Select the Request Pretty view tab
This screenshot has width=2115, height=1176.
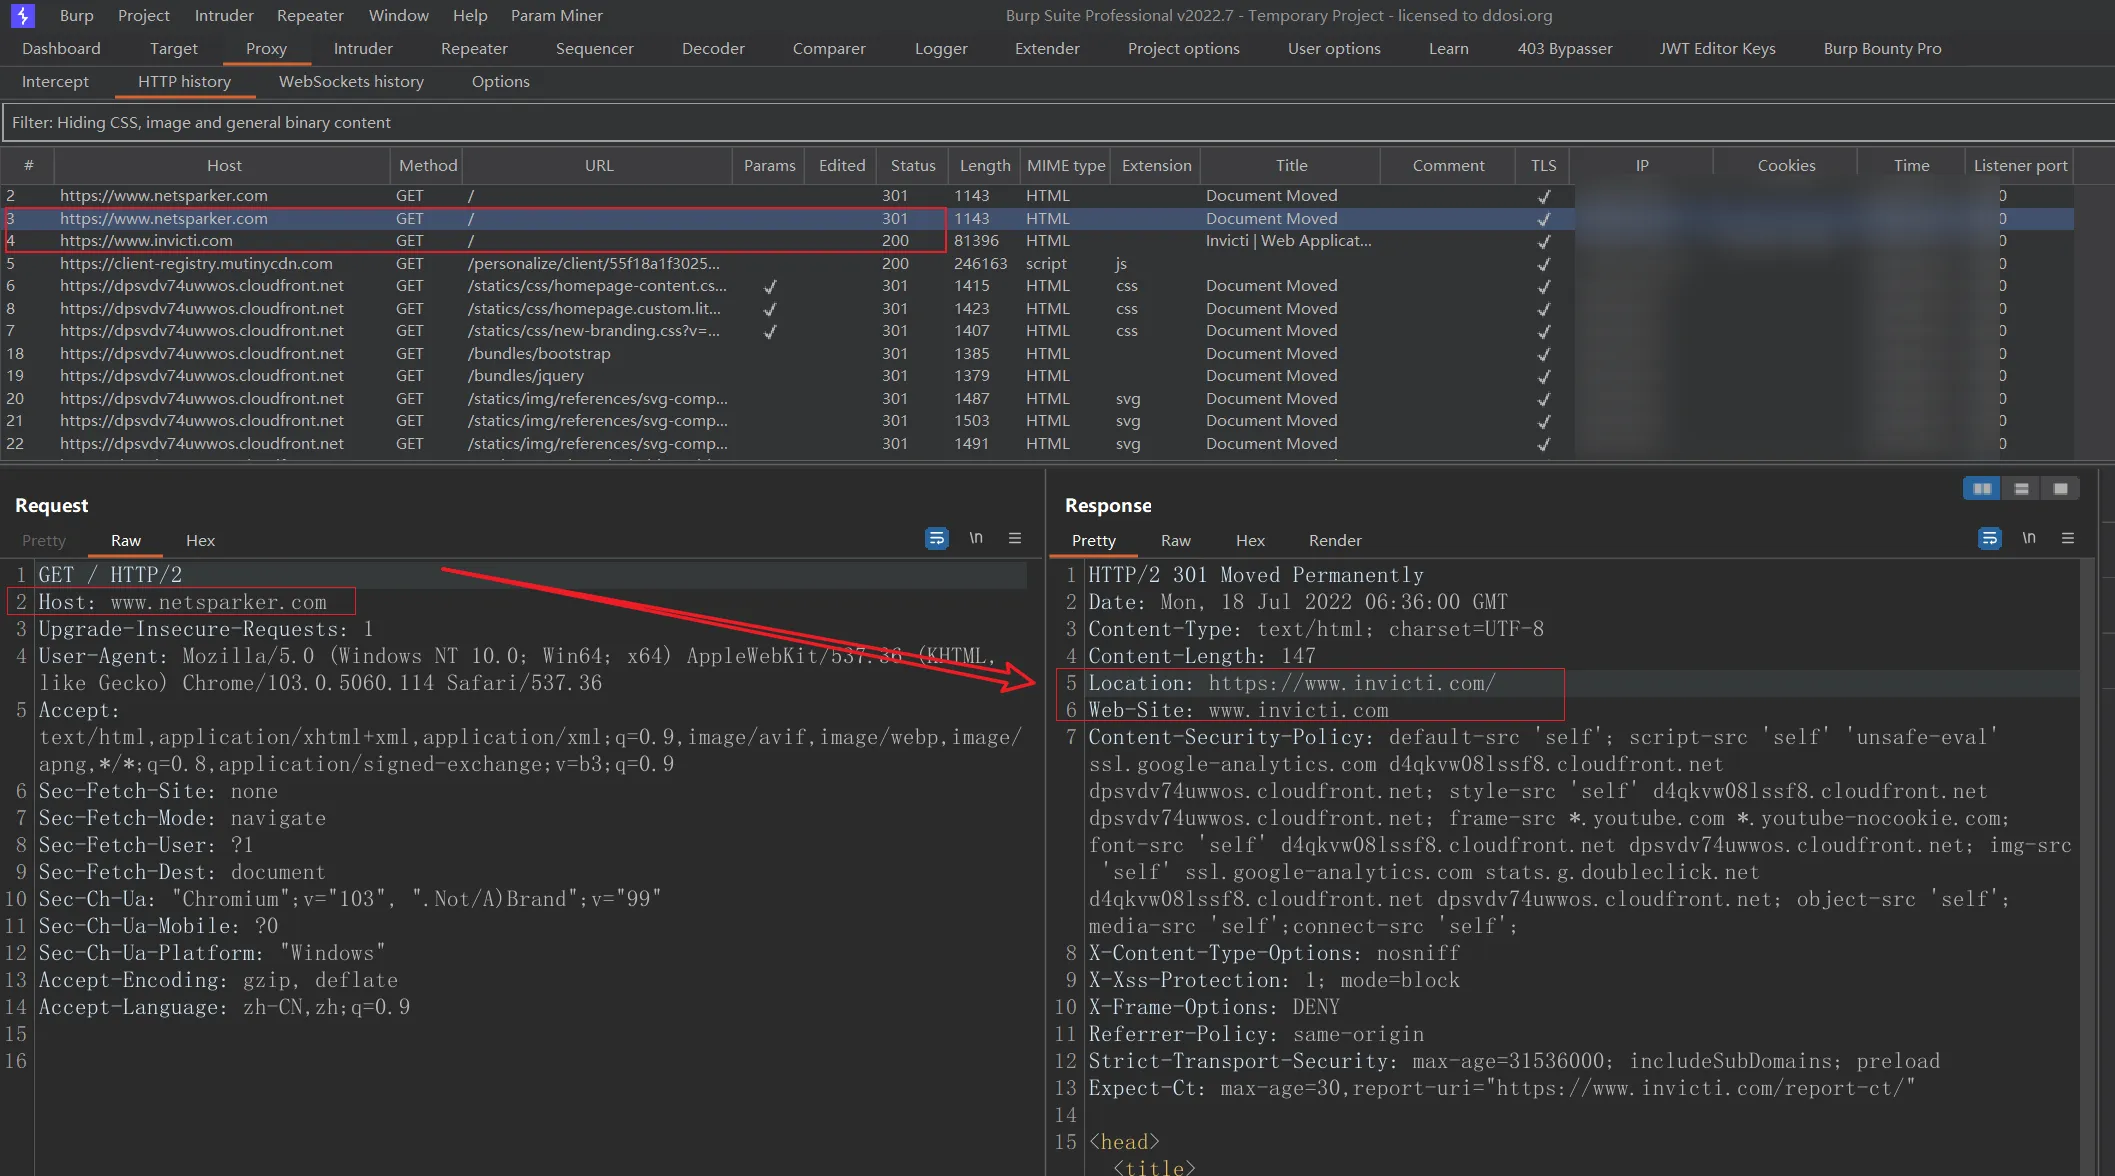tap(44, 540)
